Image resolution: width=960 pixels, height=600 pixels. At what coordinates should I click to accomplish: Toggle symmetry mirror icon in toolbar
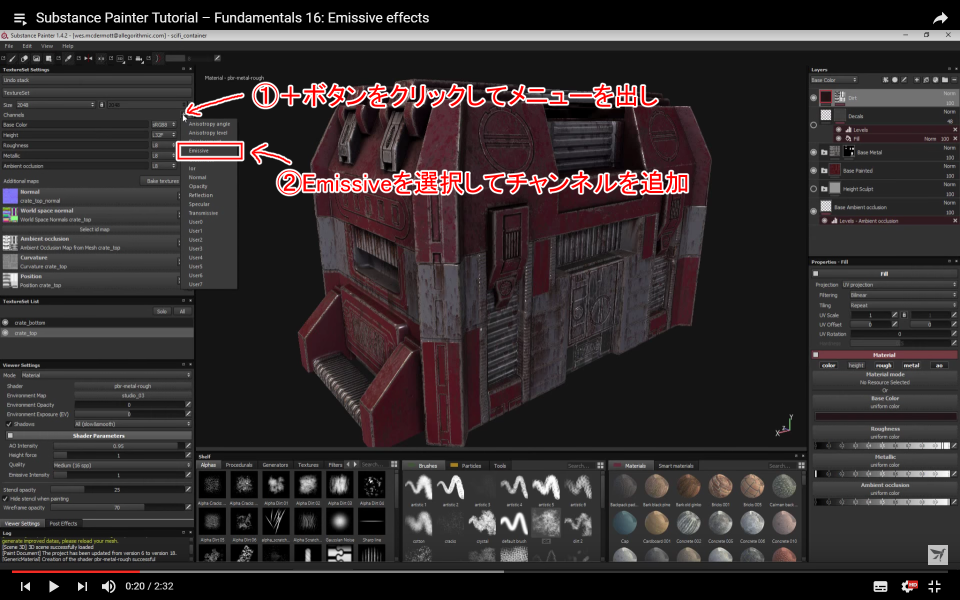pyautogui.click(x=88, y=58)
